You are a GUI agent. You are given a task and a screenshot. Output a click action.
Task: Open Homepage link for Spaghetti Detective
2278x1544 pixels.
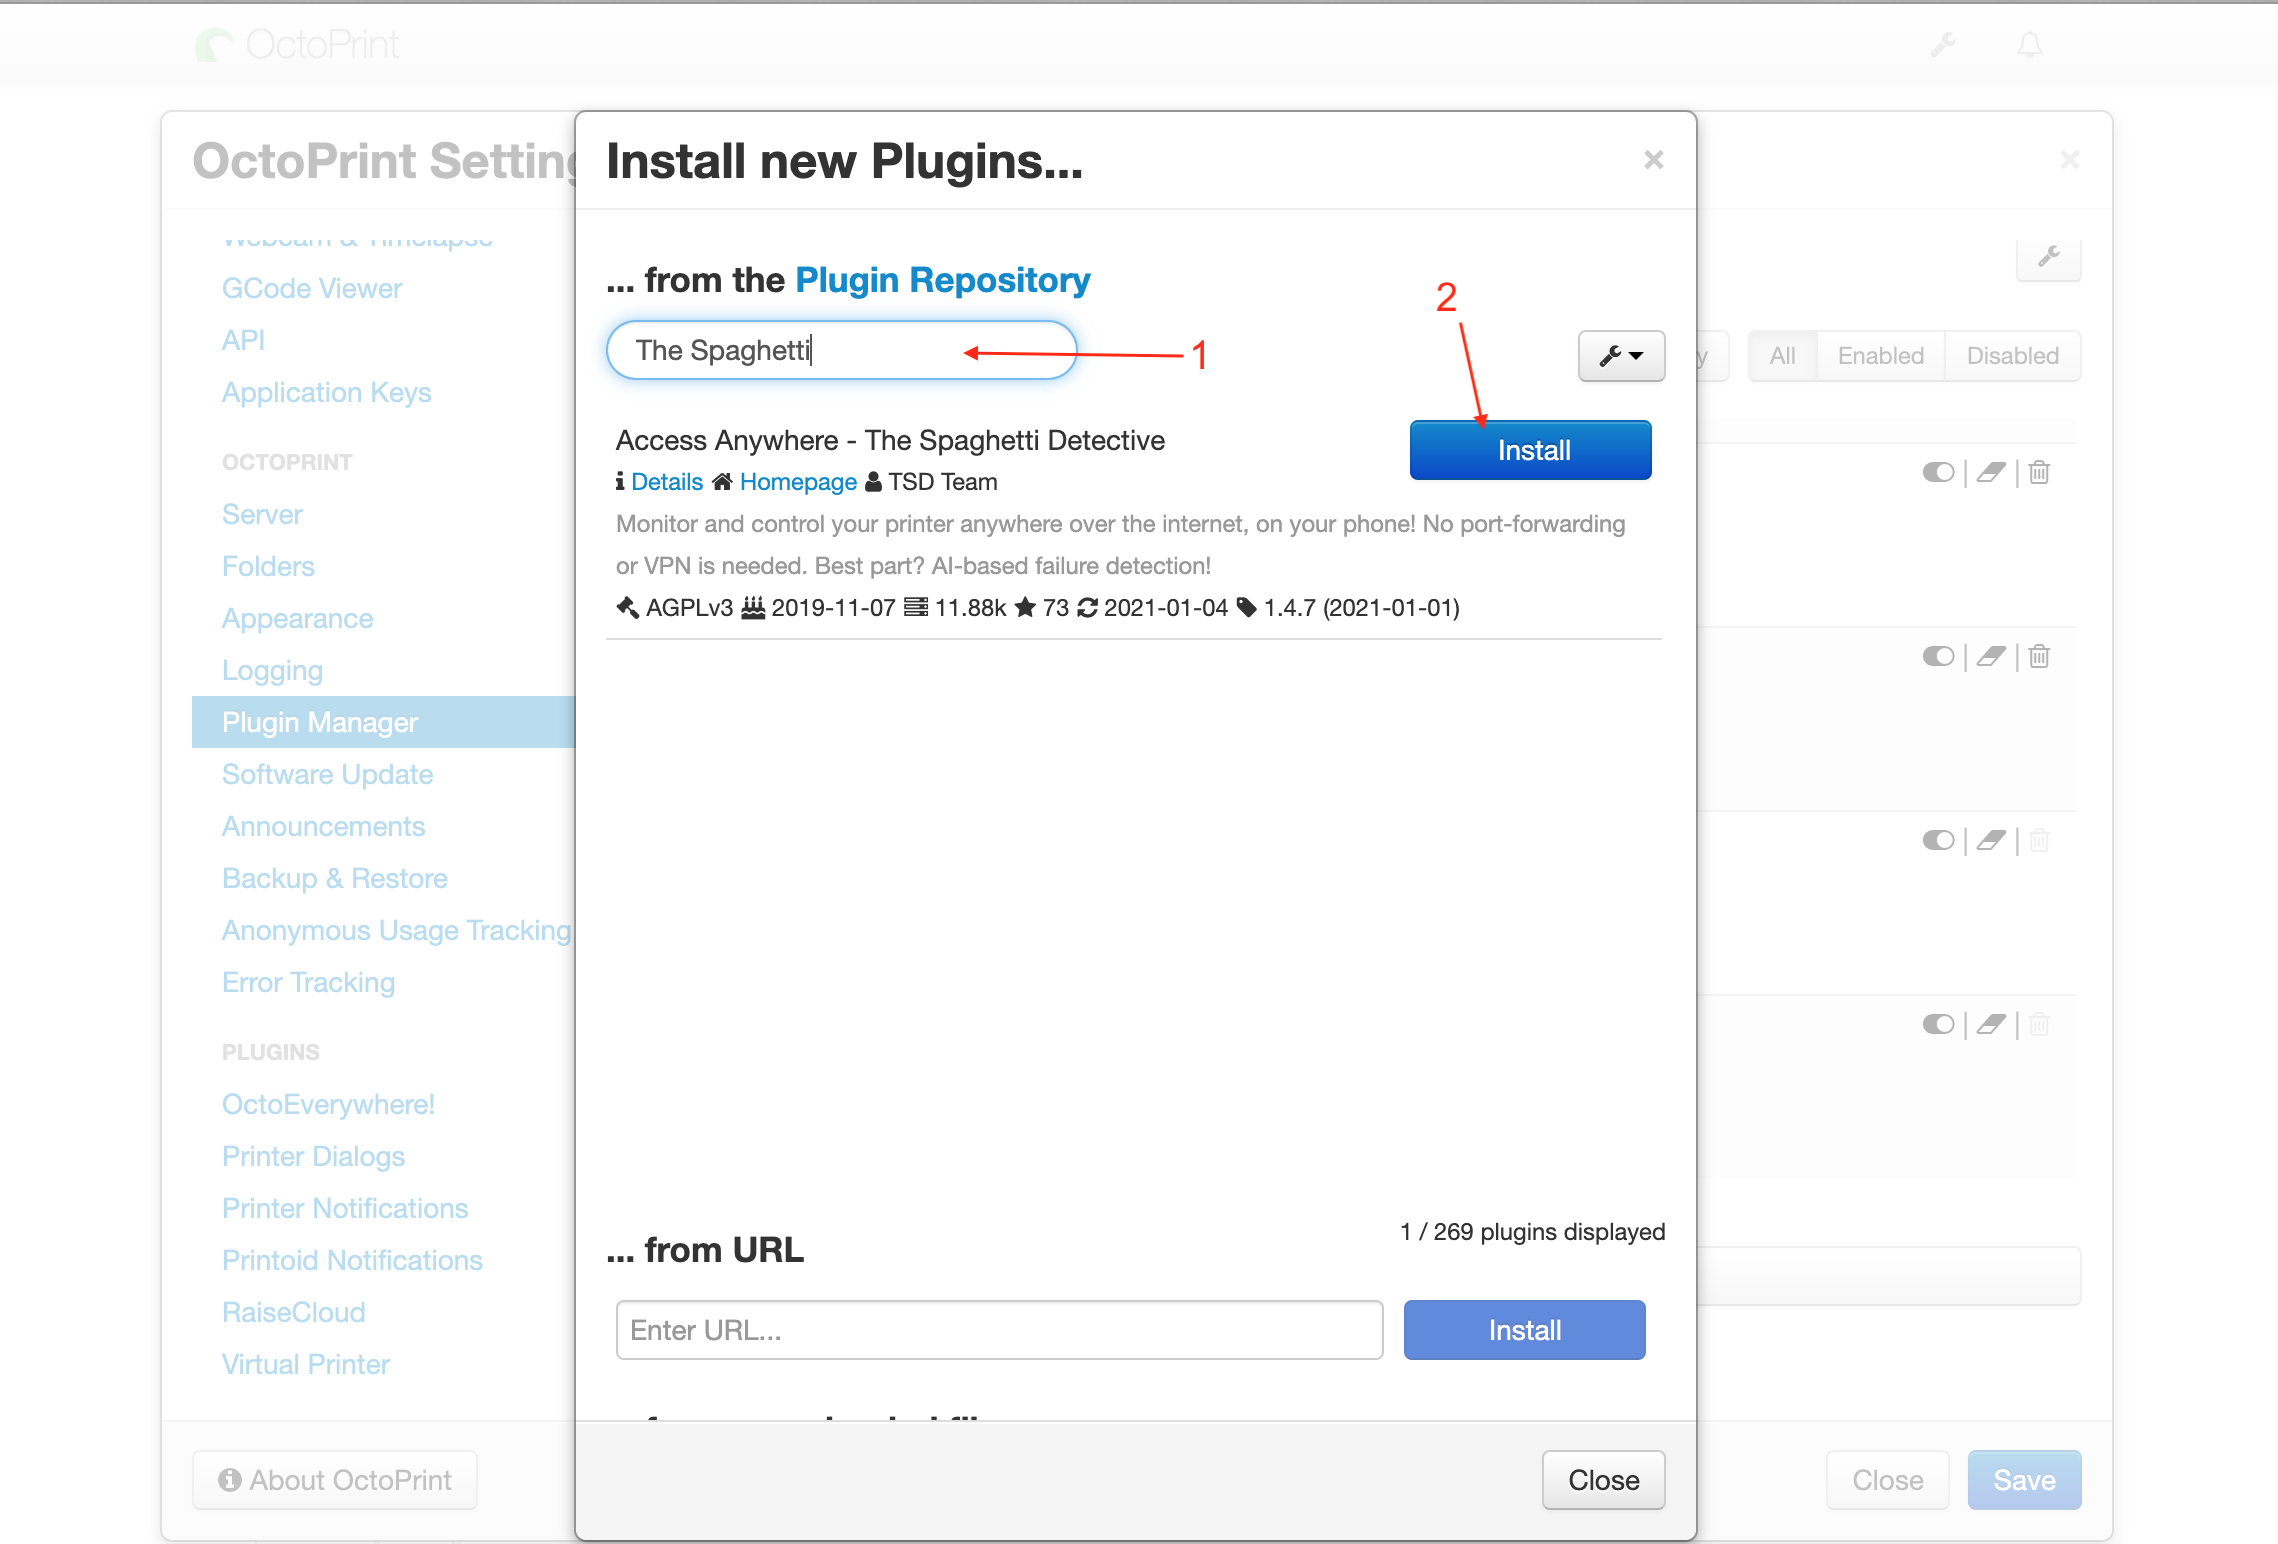[x=798, y=482]
